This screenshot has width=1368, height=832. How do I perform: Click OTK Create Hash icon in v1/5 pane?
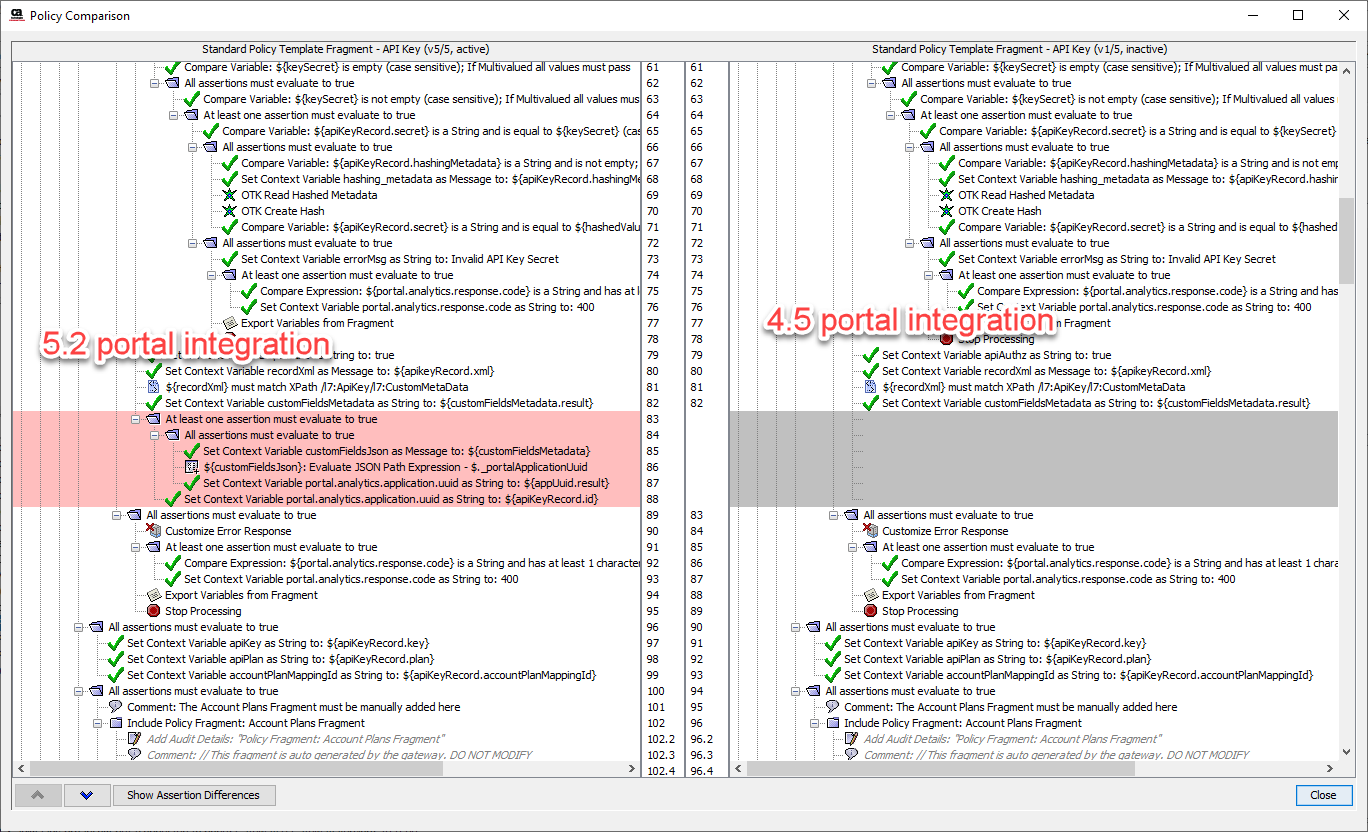[946, 211]
